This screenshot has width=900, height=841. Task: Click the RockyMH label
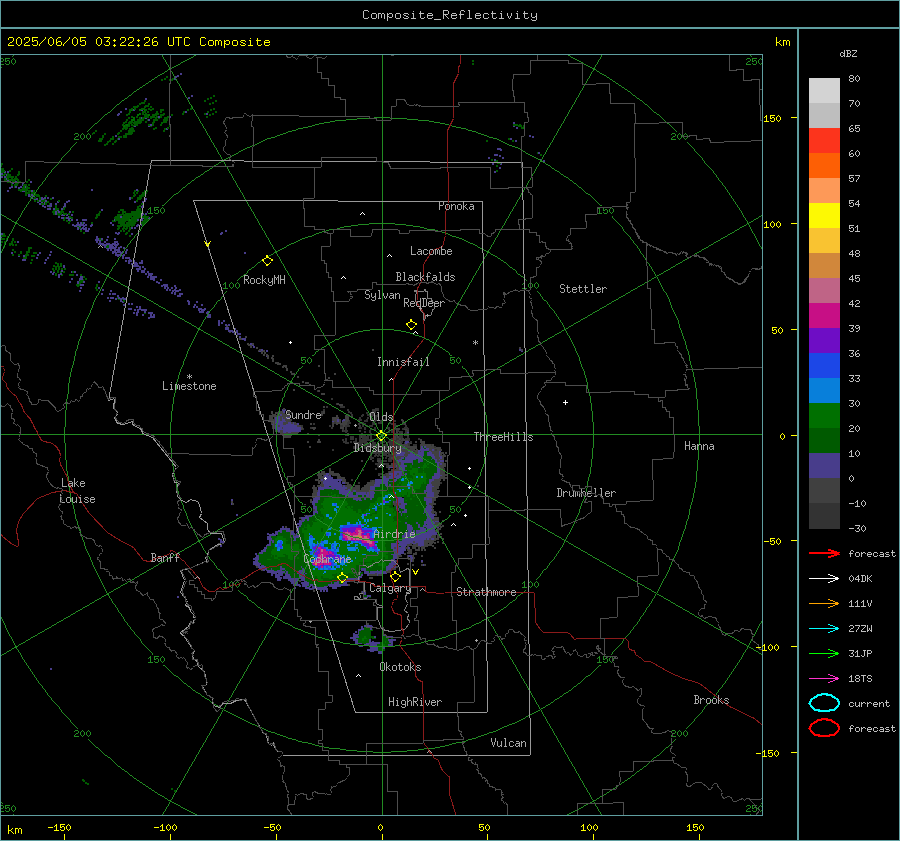point(264,280)
